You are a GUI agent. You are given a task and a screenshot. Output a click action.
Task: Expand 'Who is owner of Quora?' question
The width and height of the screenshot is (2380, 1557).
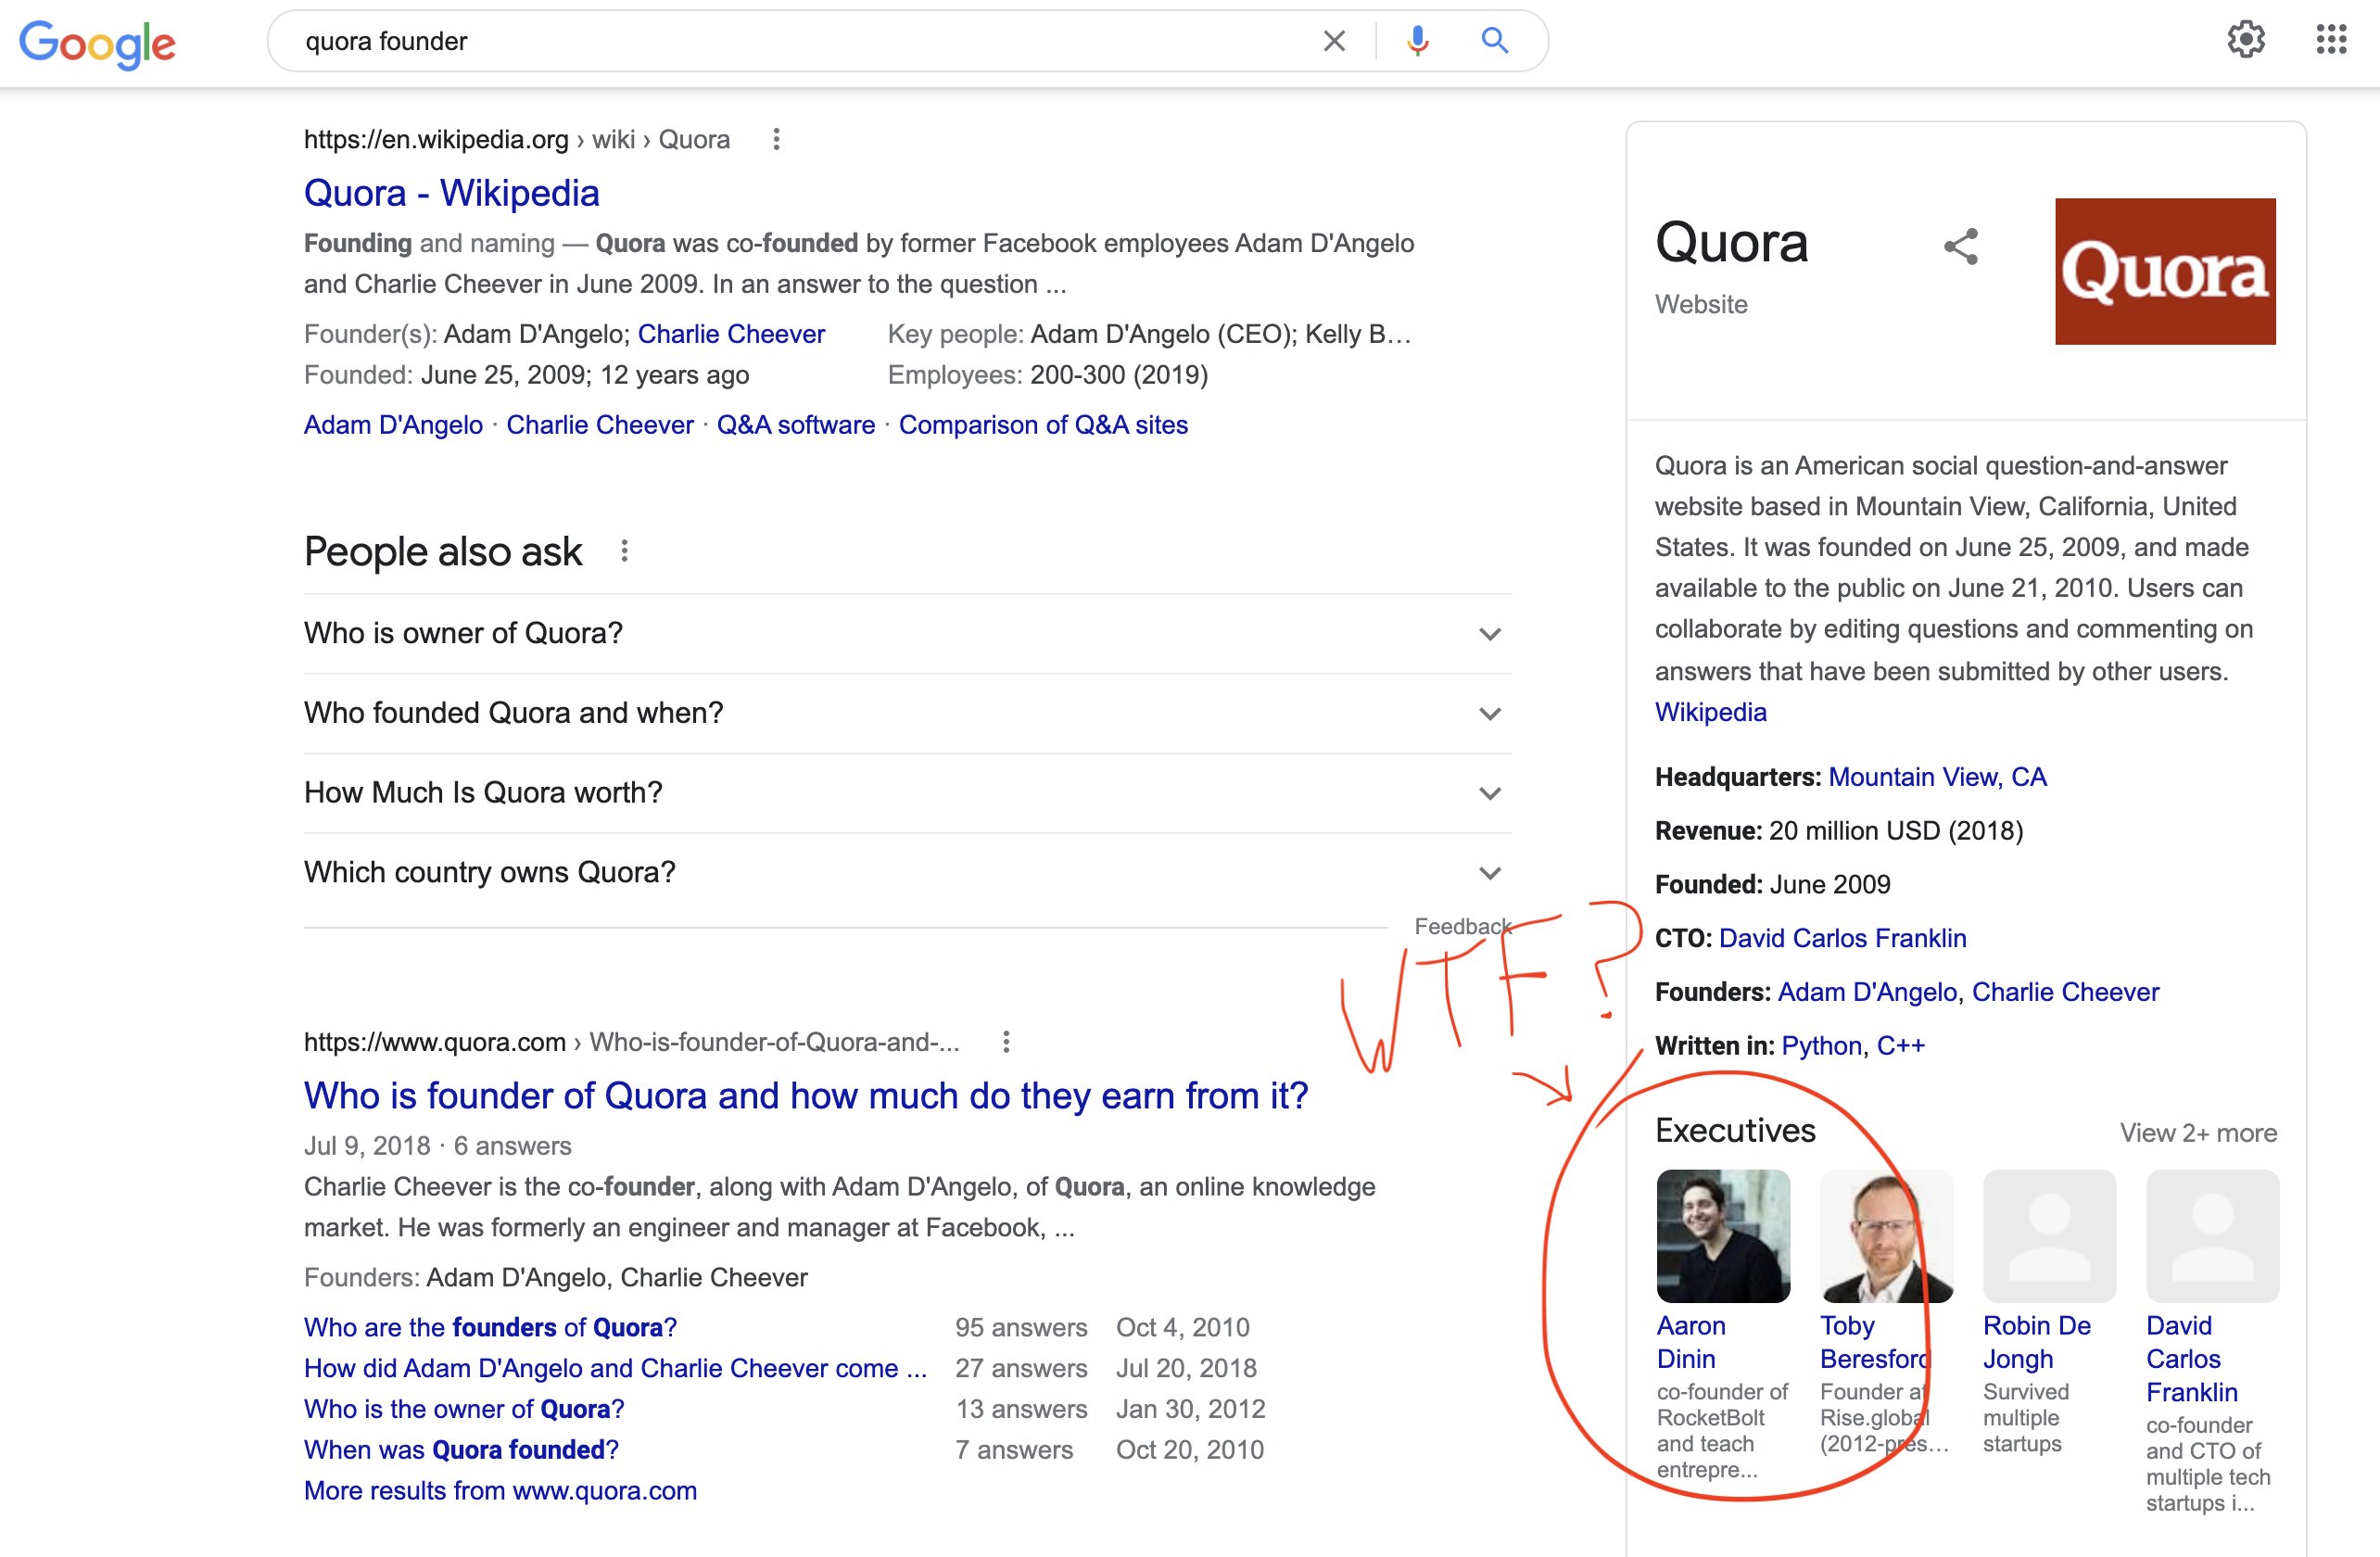click(x=907, y=634)
